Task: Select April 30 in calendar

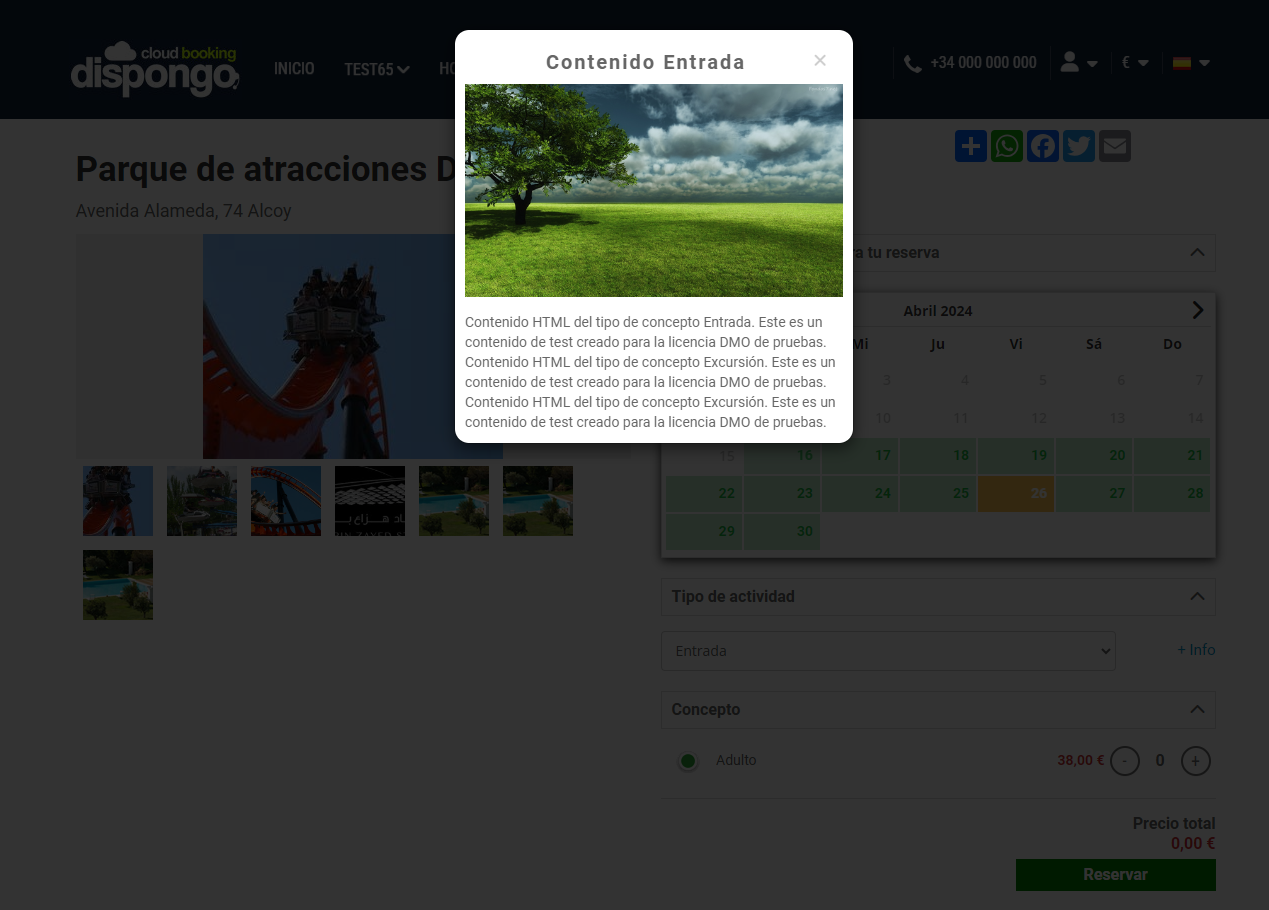Action: pos(782,532)
